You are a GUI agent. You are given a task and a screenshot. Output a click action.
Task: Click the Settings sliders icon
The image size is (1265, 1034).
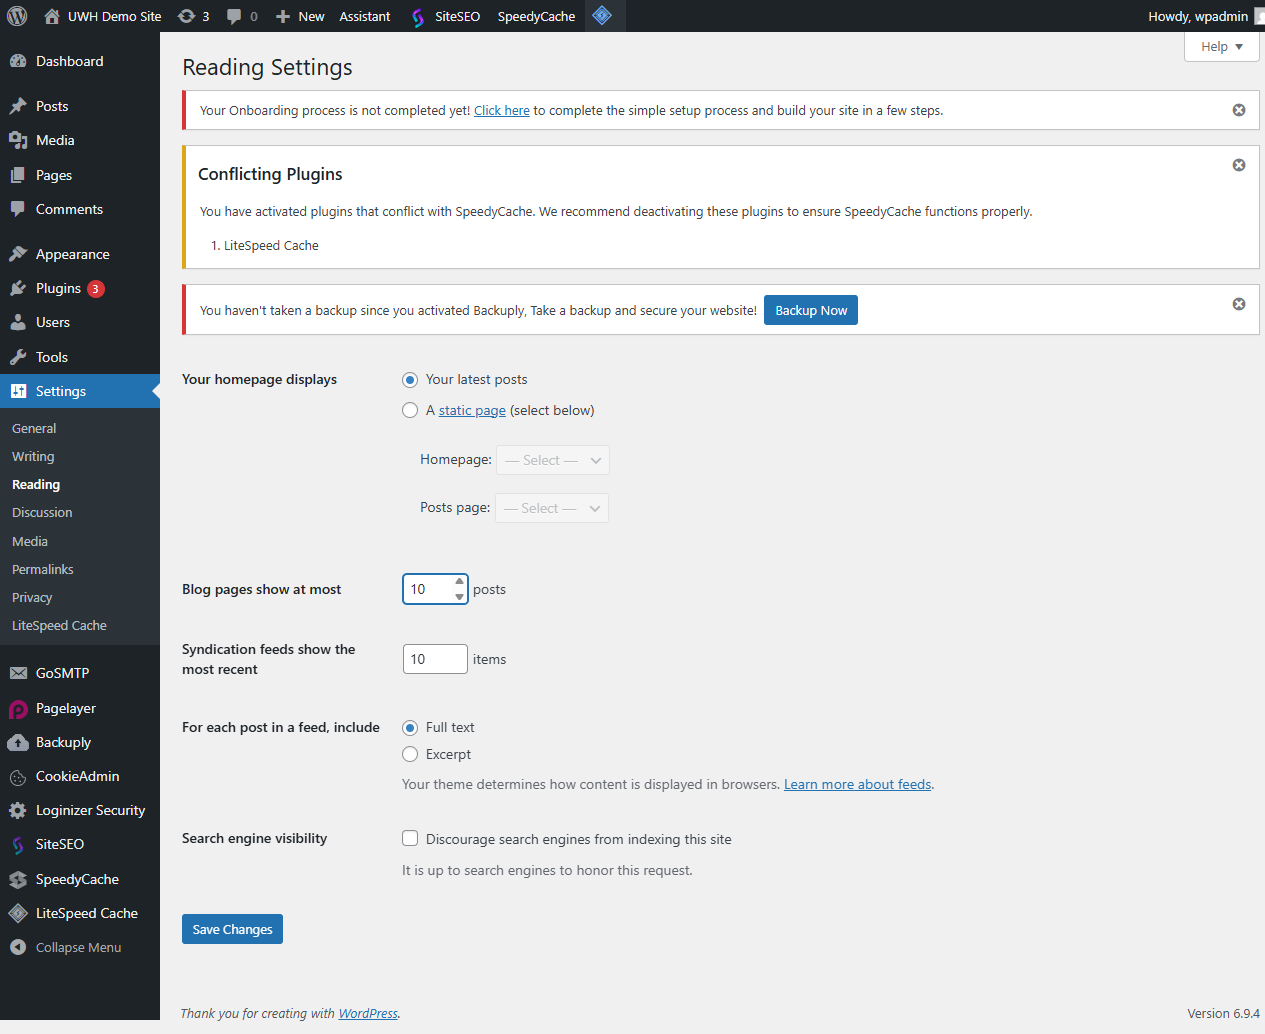pyautogui.click(x=18, y=391)
